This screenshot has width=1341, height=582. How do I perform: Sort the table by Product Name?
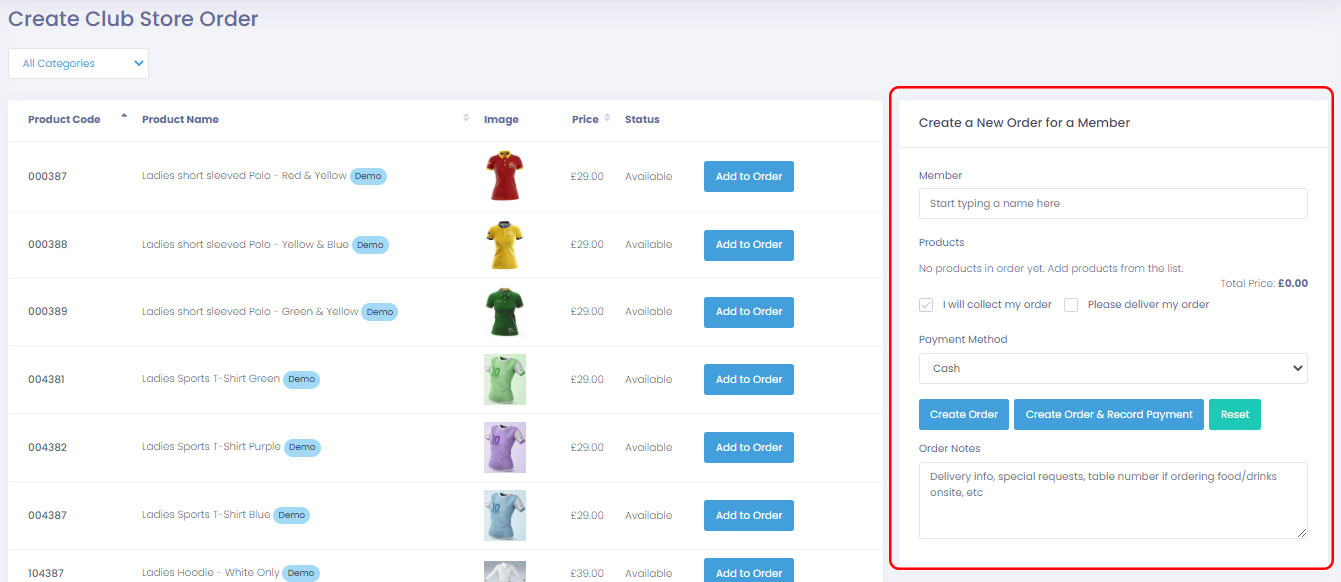pyautogui.click(x=466, y=118)
